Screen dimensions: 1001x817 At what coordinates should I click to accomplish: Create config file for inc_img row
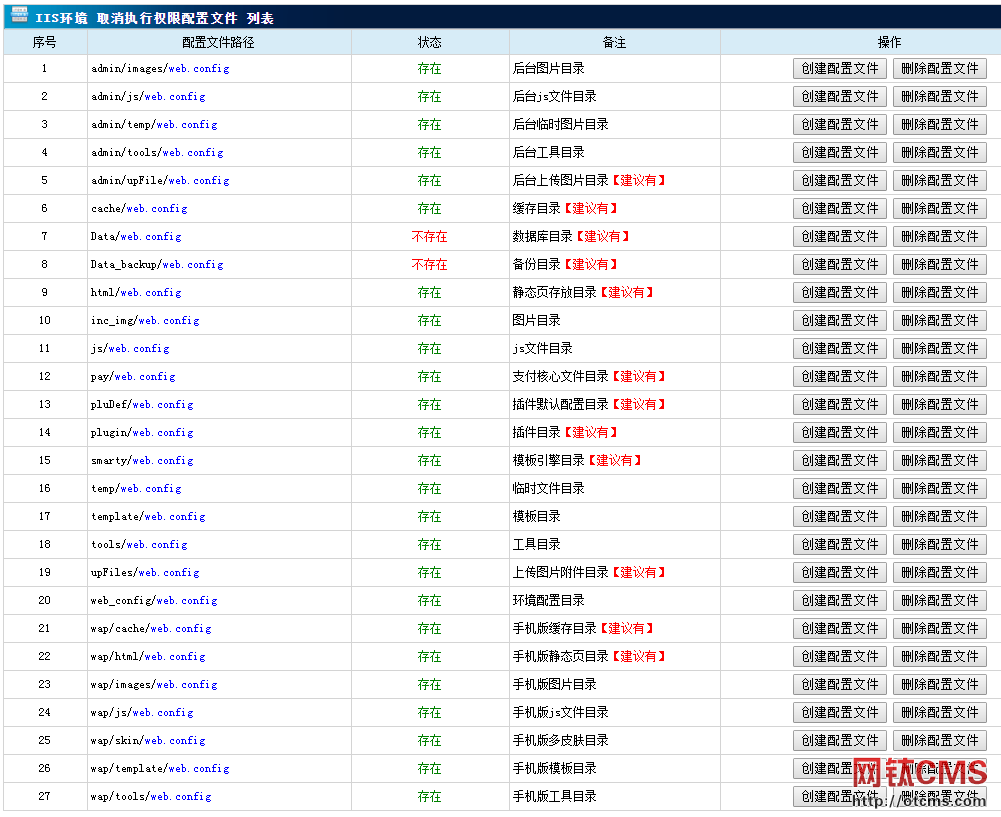click(x=839, y=320)
